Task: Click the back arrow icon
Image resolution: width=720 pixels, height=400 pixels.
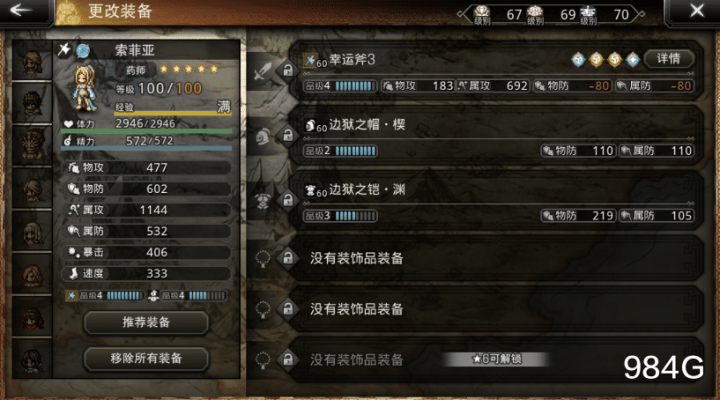Action: [x=21, y=10]
